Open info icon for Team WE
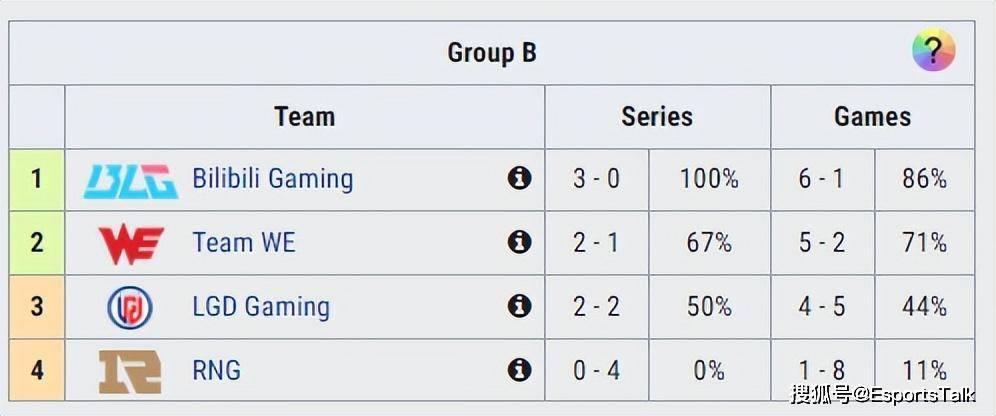Image resolution: width=996 pixels, height=416 pixels. [519, 242]
